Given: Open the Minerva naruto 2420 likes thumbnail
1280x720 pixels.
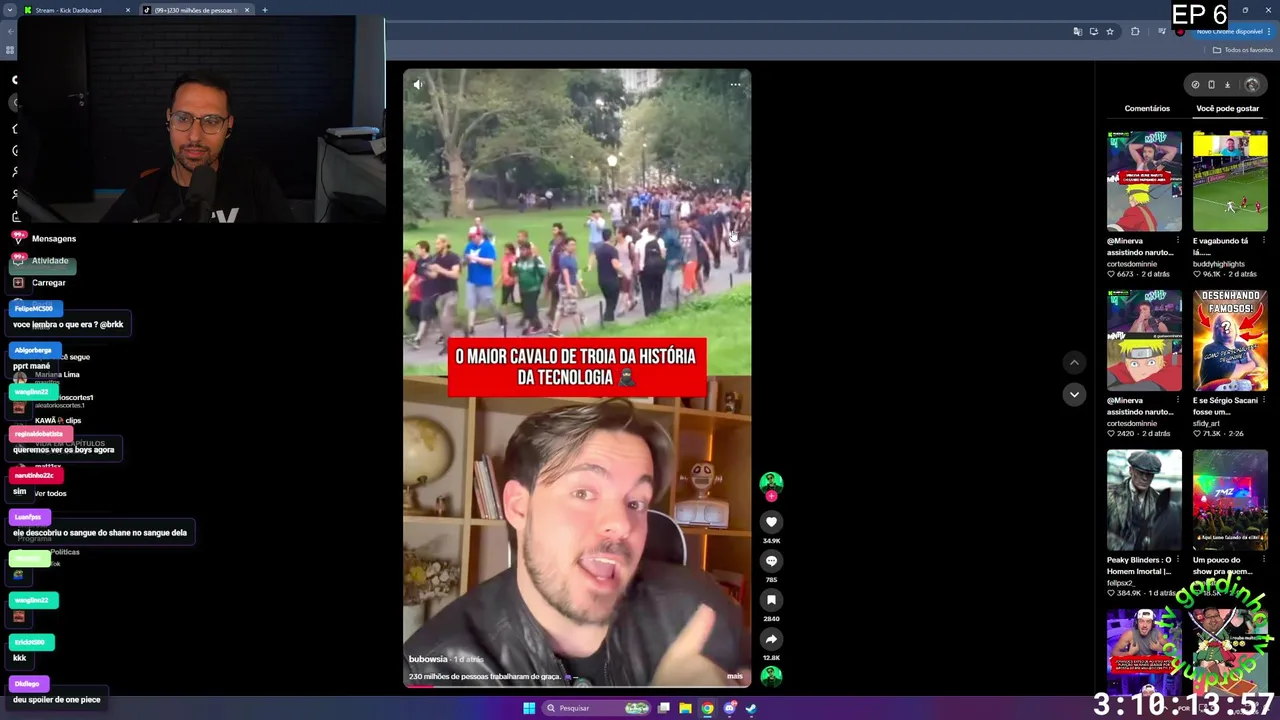Looking at the screenshot, I should [x=1144, y=341].
